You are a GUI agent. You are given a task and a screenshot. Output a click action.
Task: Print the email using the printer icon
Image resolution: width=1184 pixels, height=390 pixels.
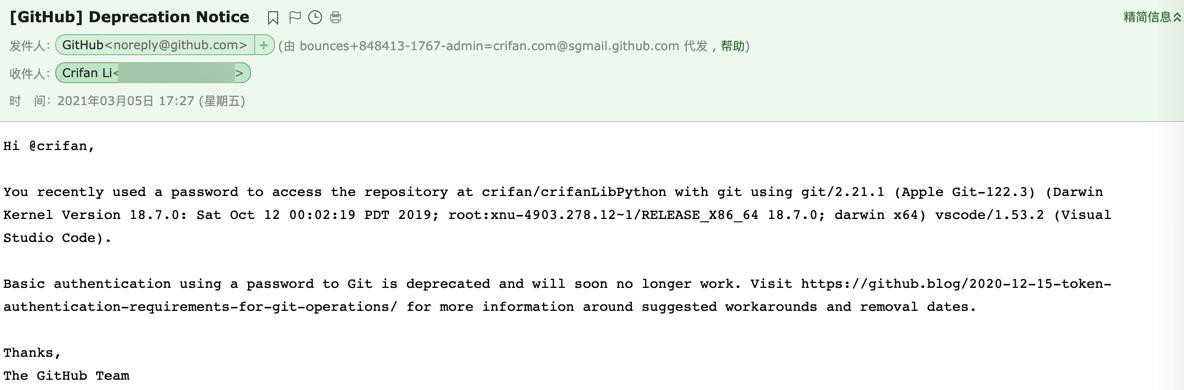pos(335,17)
